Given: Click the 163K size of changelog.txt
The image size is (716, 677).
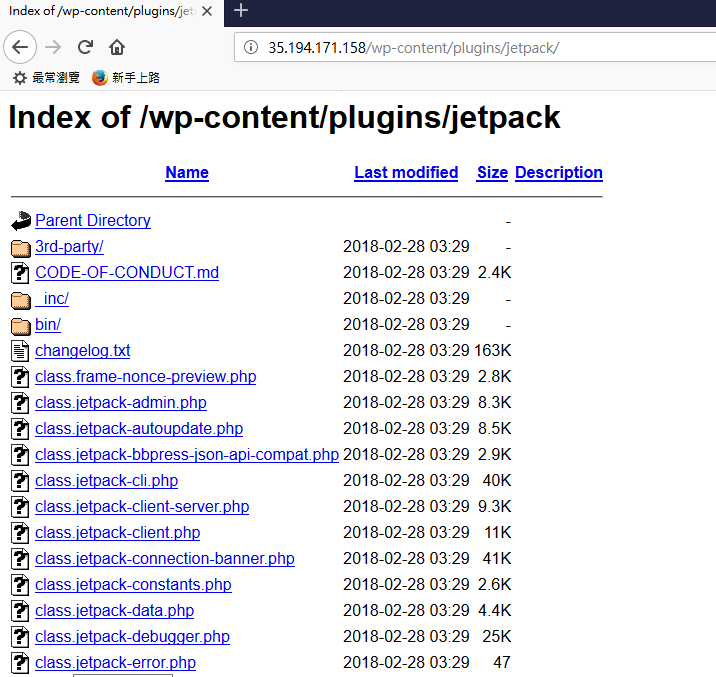Looking at the screenshot, I should (x=493, y=351).
